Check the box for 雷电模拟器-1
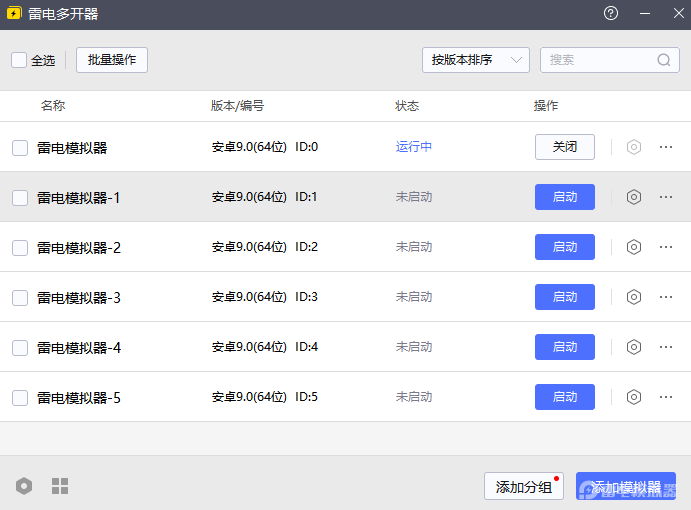691x510 pixels. click(x=20, y=198)
